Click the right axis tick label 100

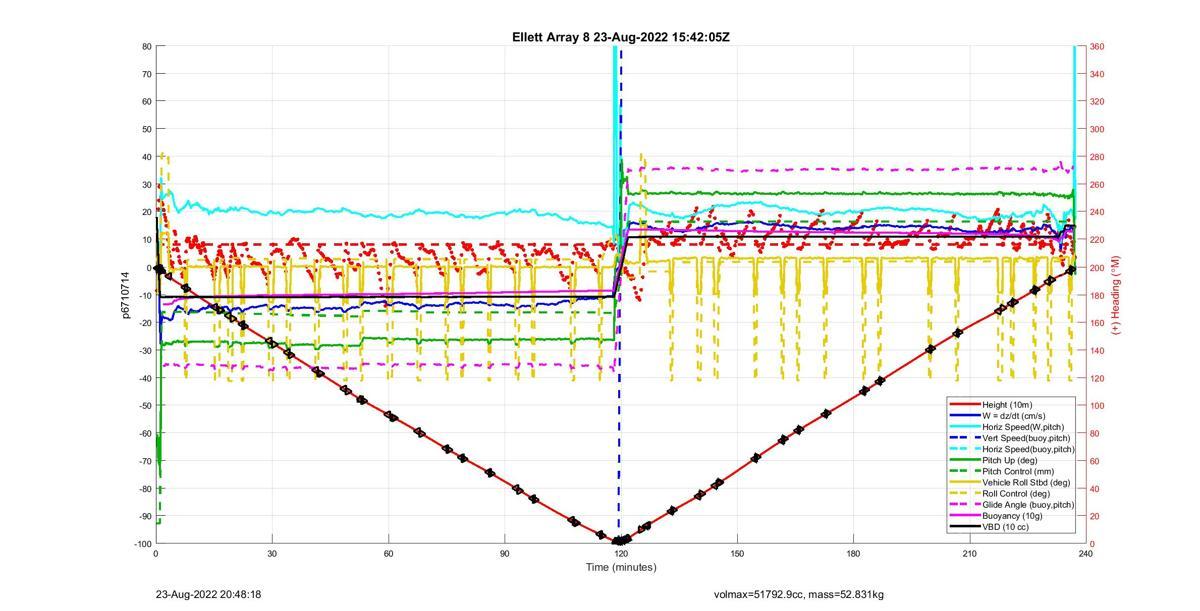coord(1097,405)
